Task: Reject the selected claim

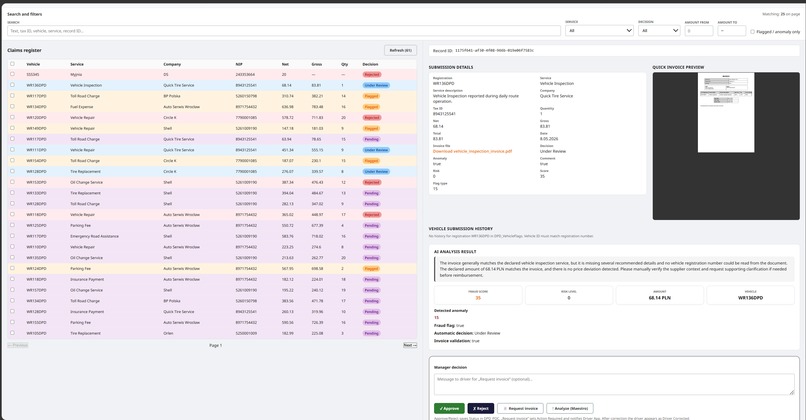Action: pyautogui.click(x=481, y=408)
